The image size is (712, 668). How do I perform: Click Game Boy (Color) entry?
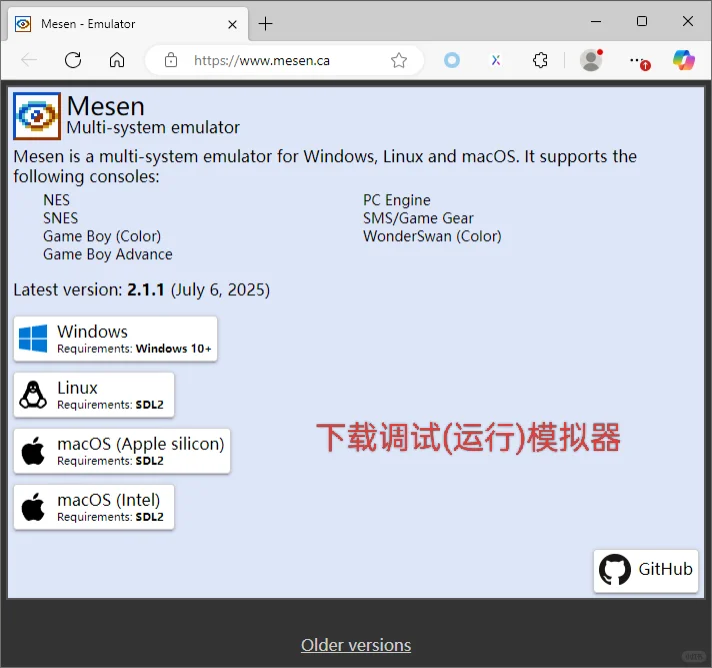click(102, 236)
